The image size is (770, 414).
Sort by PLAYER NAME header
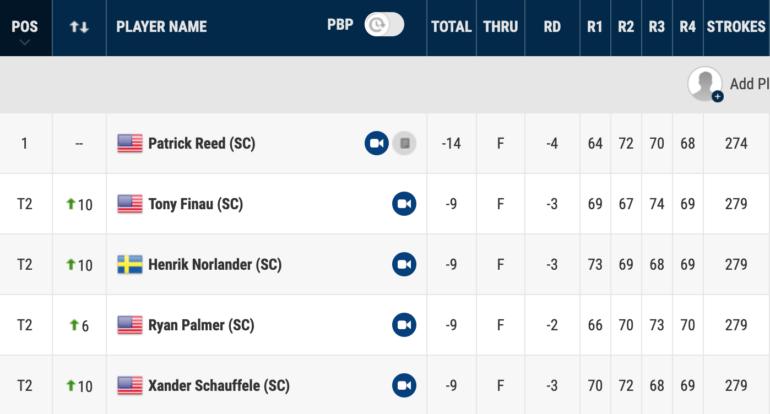(x=162, y=27)
